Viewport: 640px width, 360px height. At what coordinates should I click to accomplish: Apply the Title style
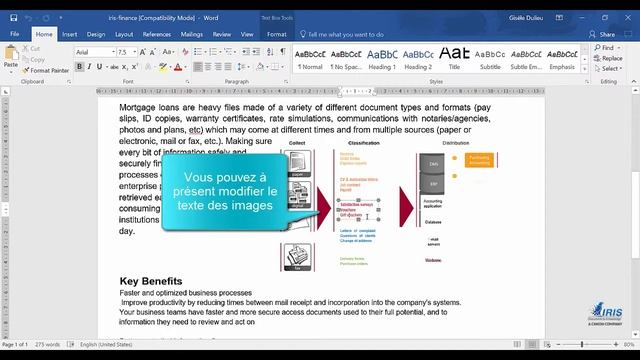coord(454,59)
